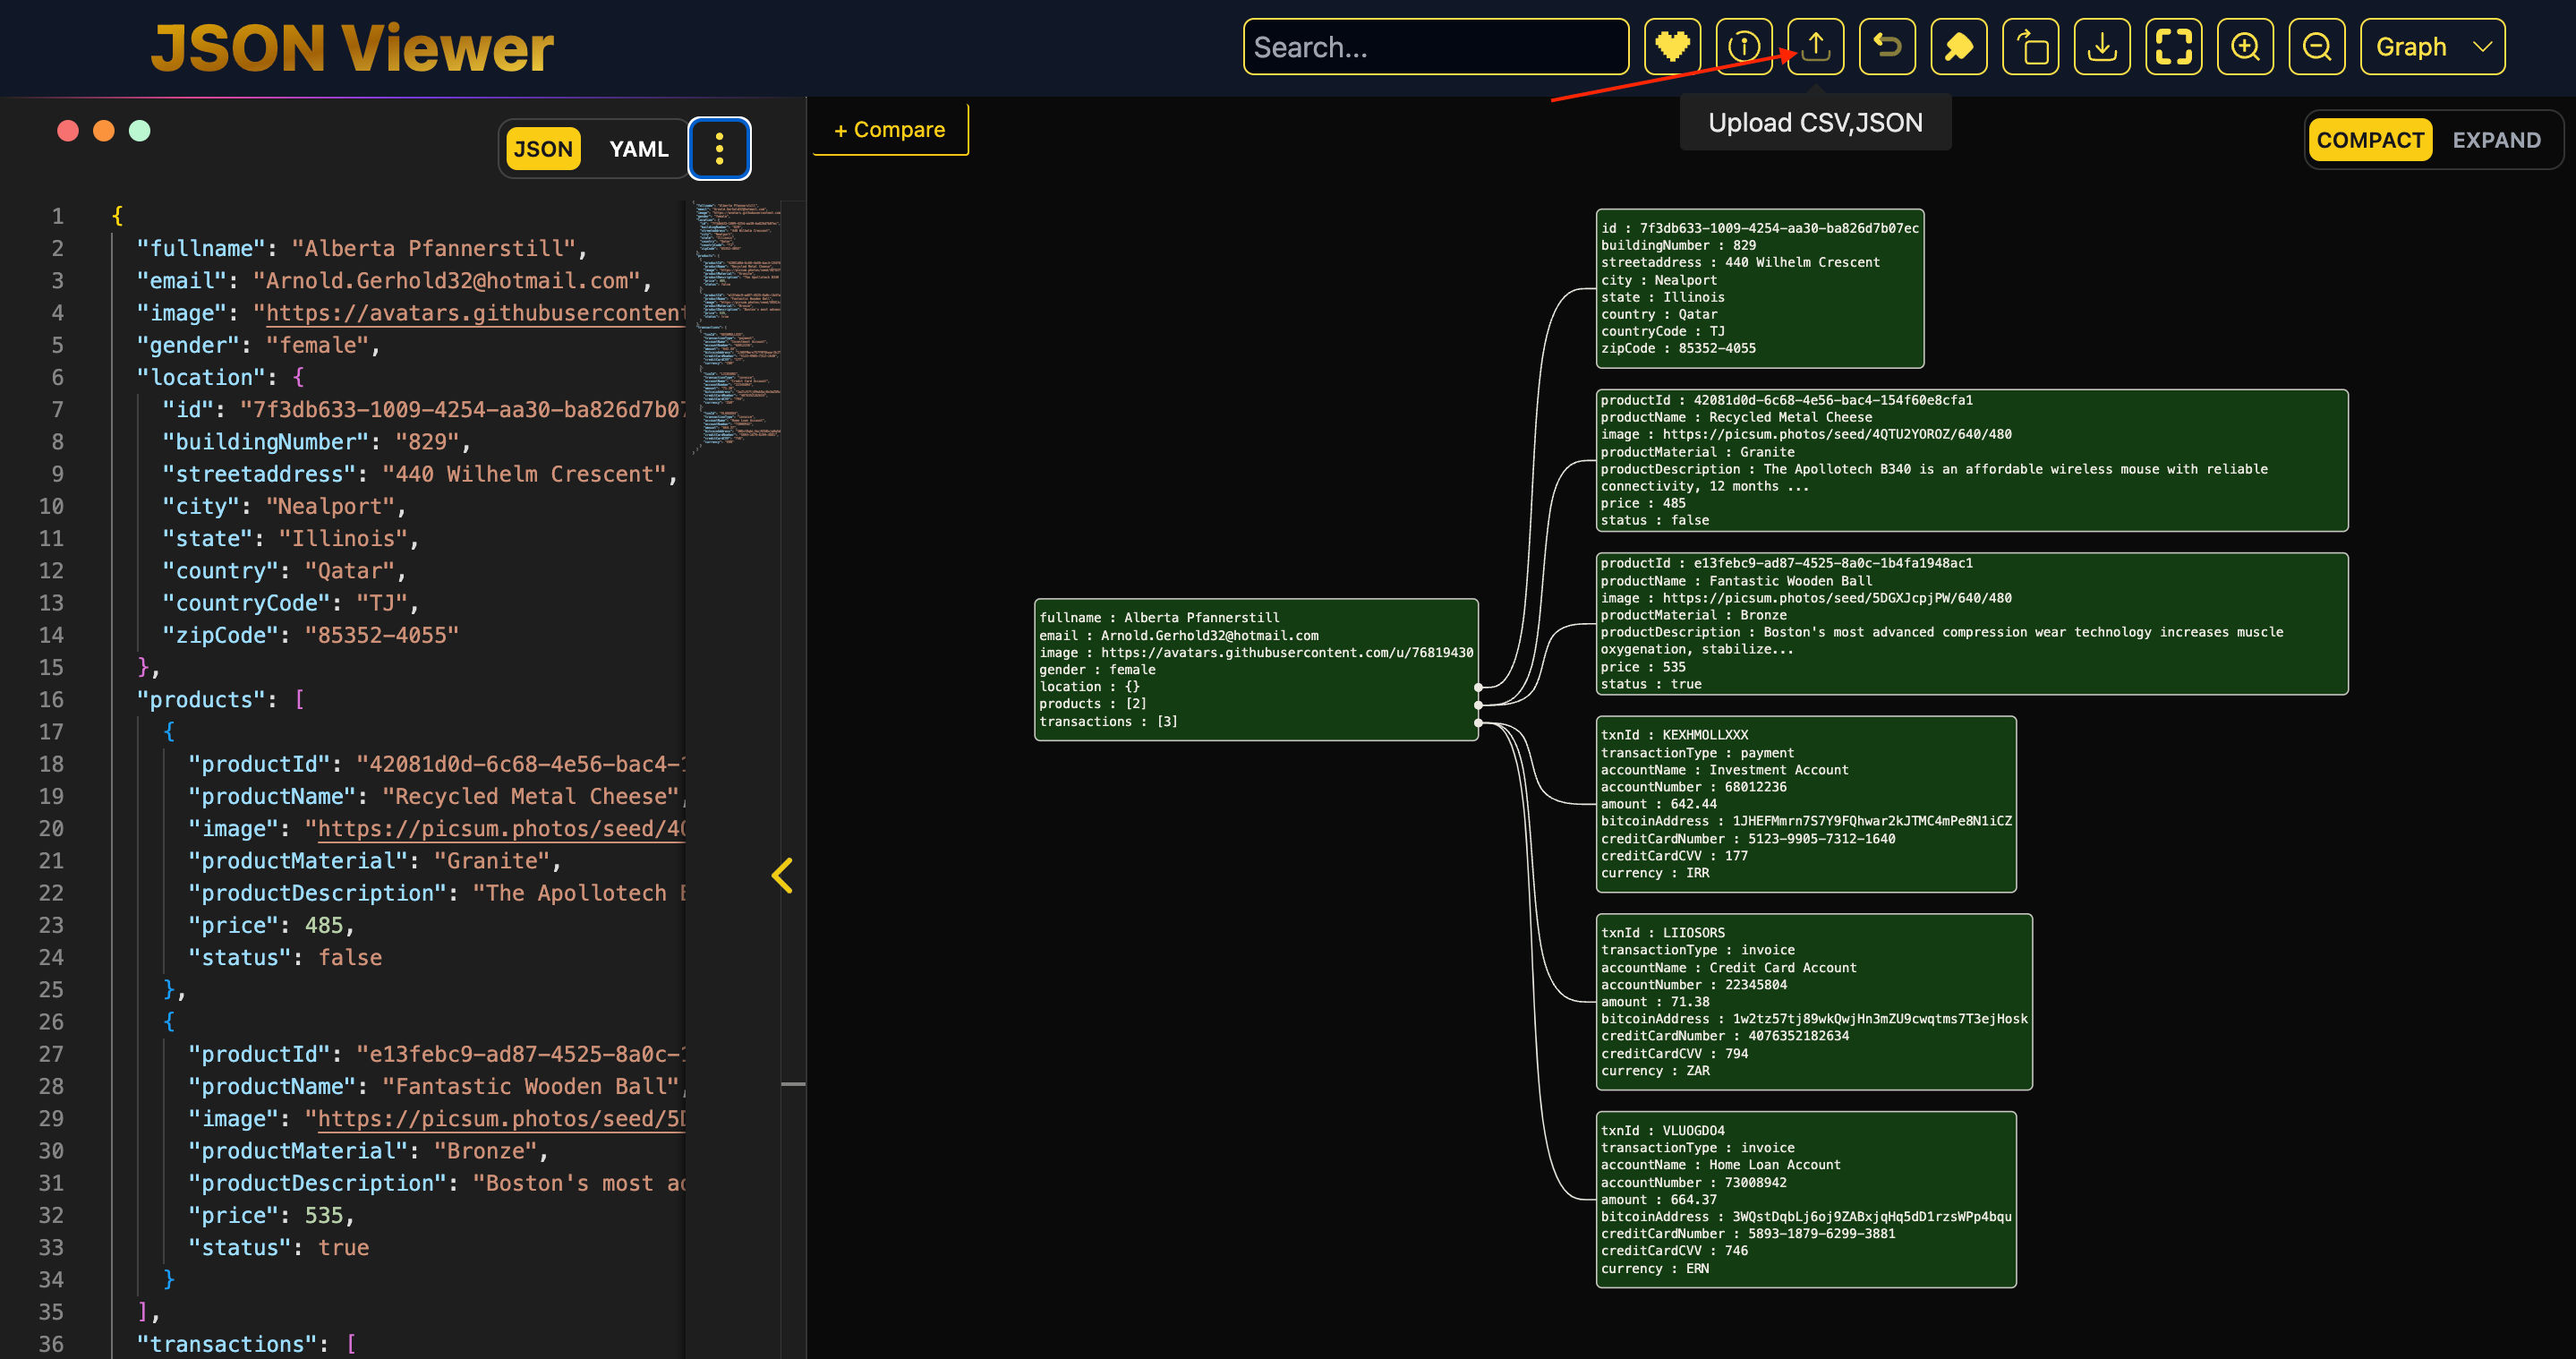
Task: Click the "fullname" line in editor
Action: coord(362,249)
